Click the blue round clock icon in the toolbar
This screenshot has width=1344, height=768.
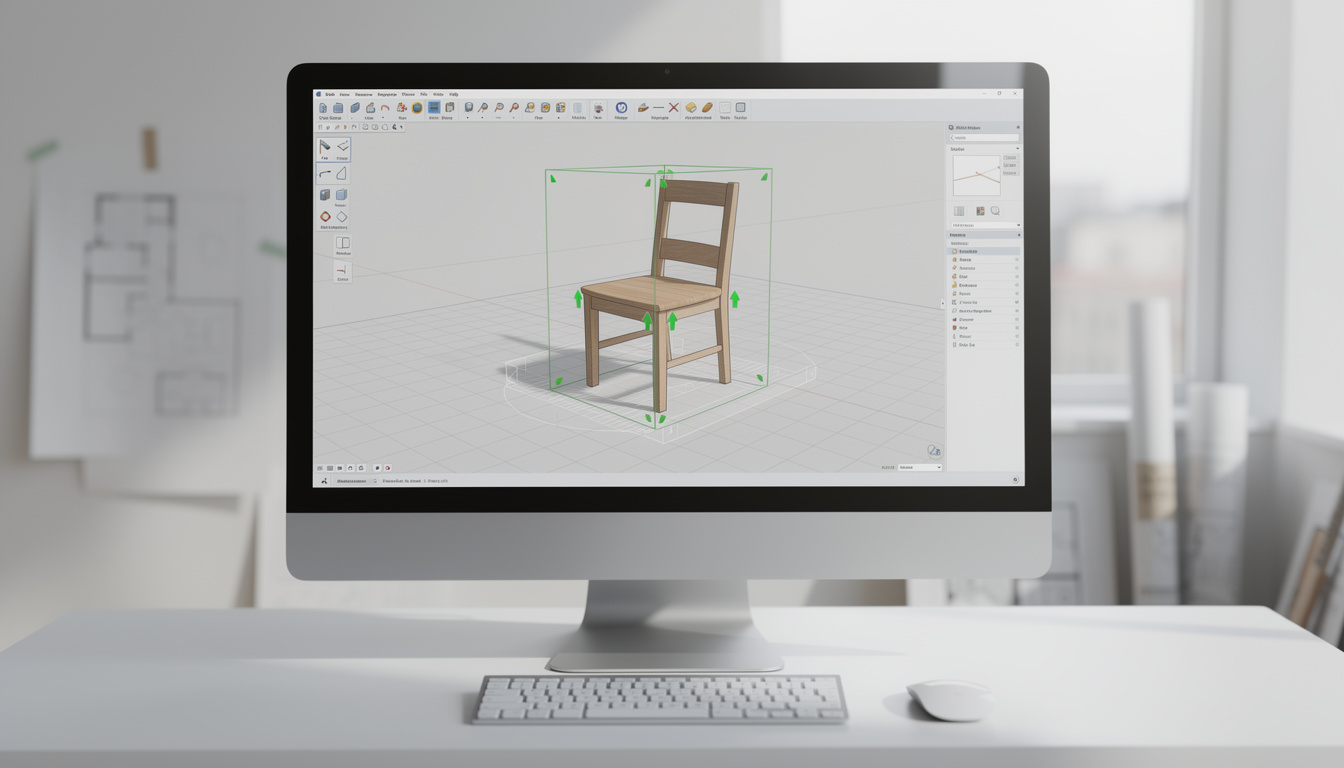tap(621, 108)
